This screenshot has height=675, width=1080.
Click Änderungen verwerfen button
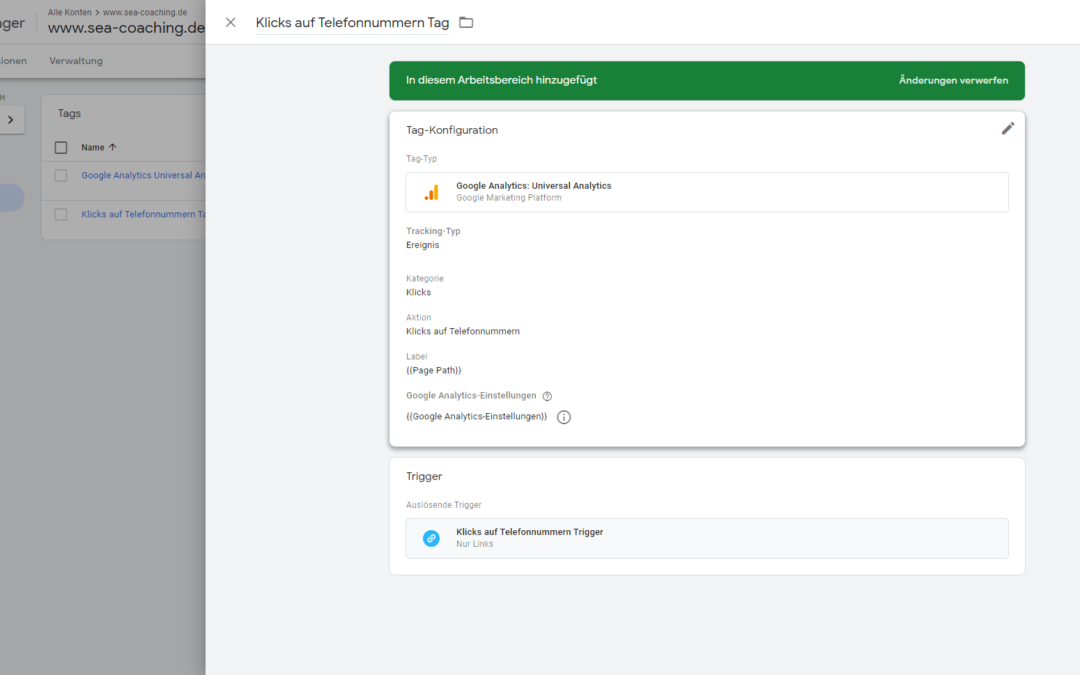click(x=953, y=81)
